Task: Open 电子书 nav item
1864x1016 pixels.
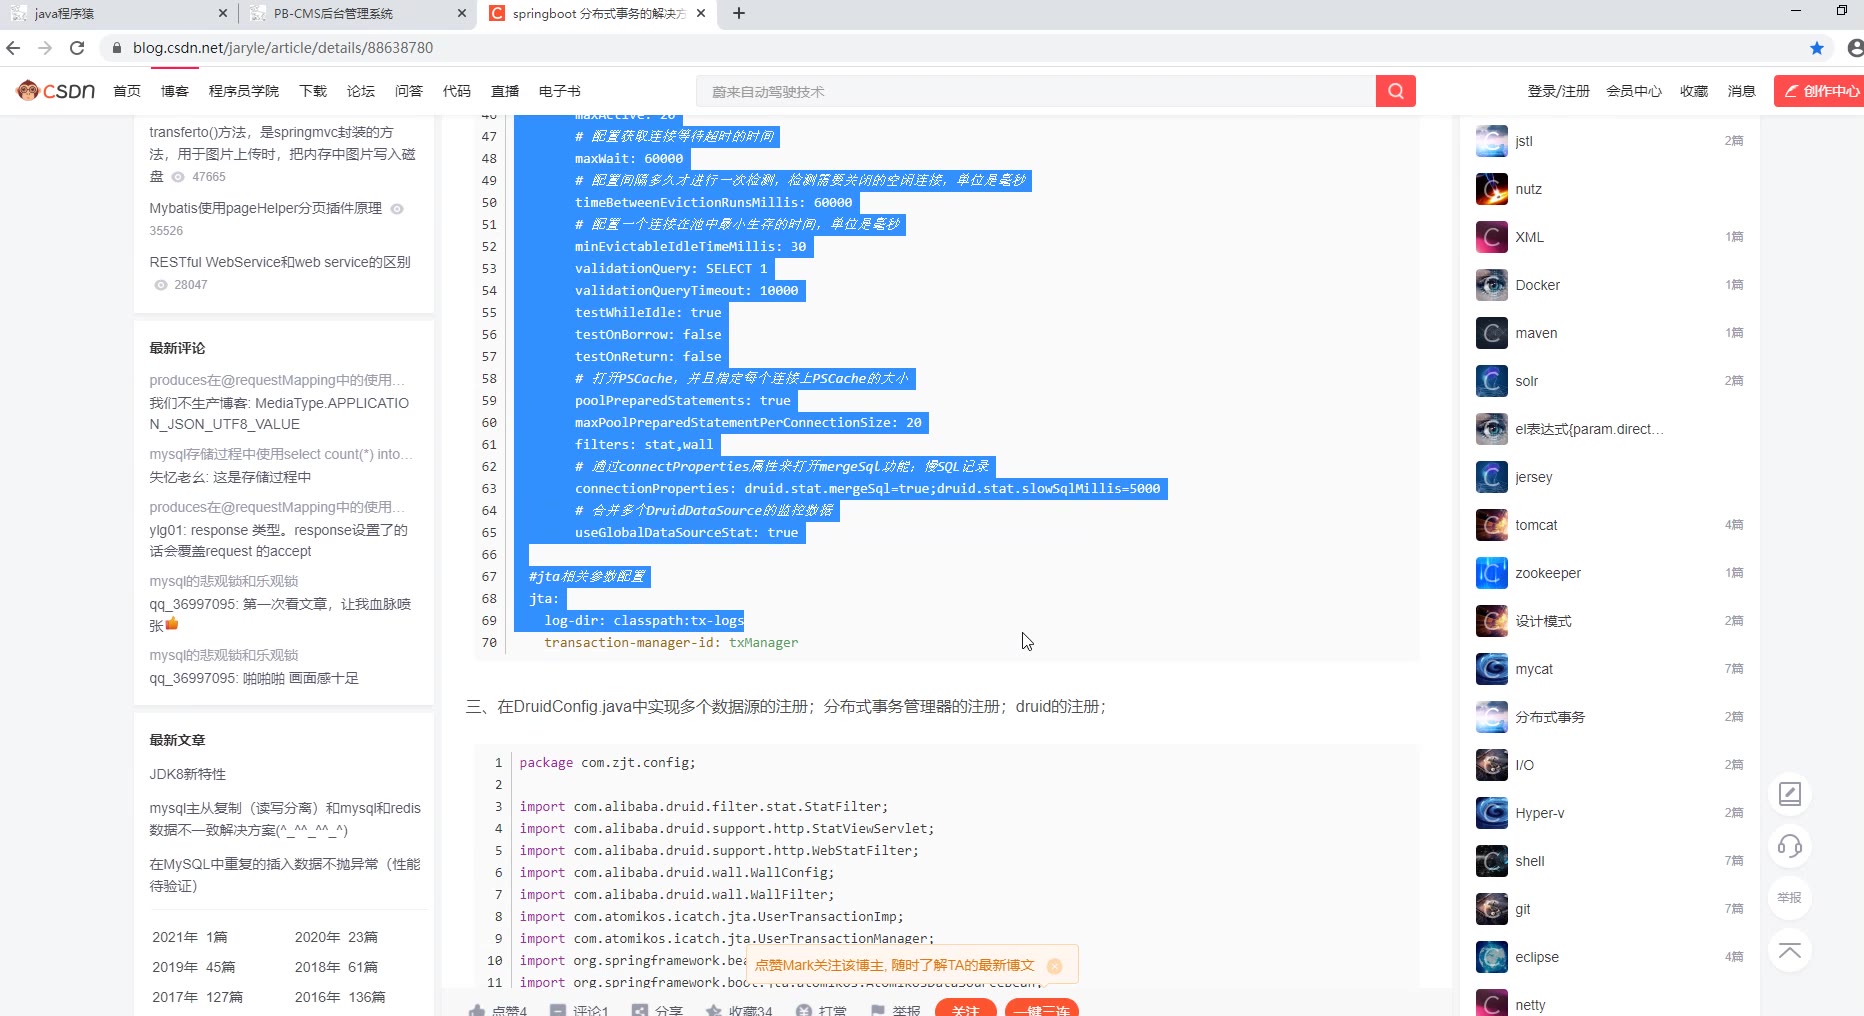Action: [x=560, y=91]
